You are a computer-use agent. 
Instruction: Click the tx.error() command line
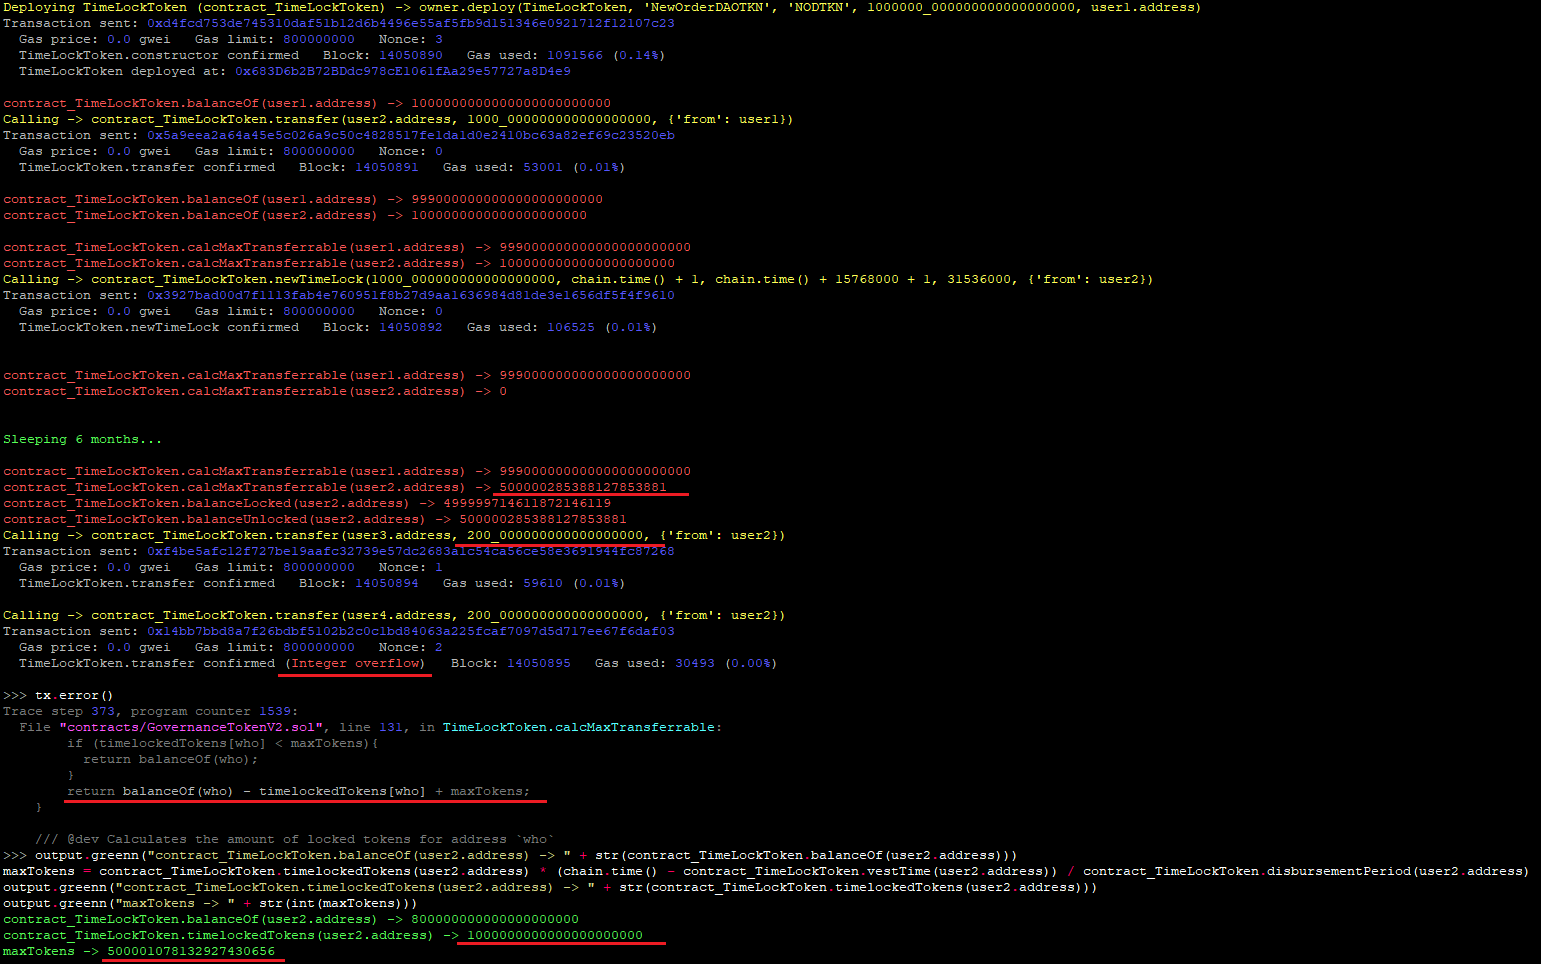74,695
